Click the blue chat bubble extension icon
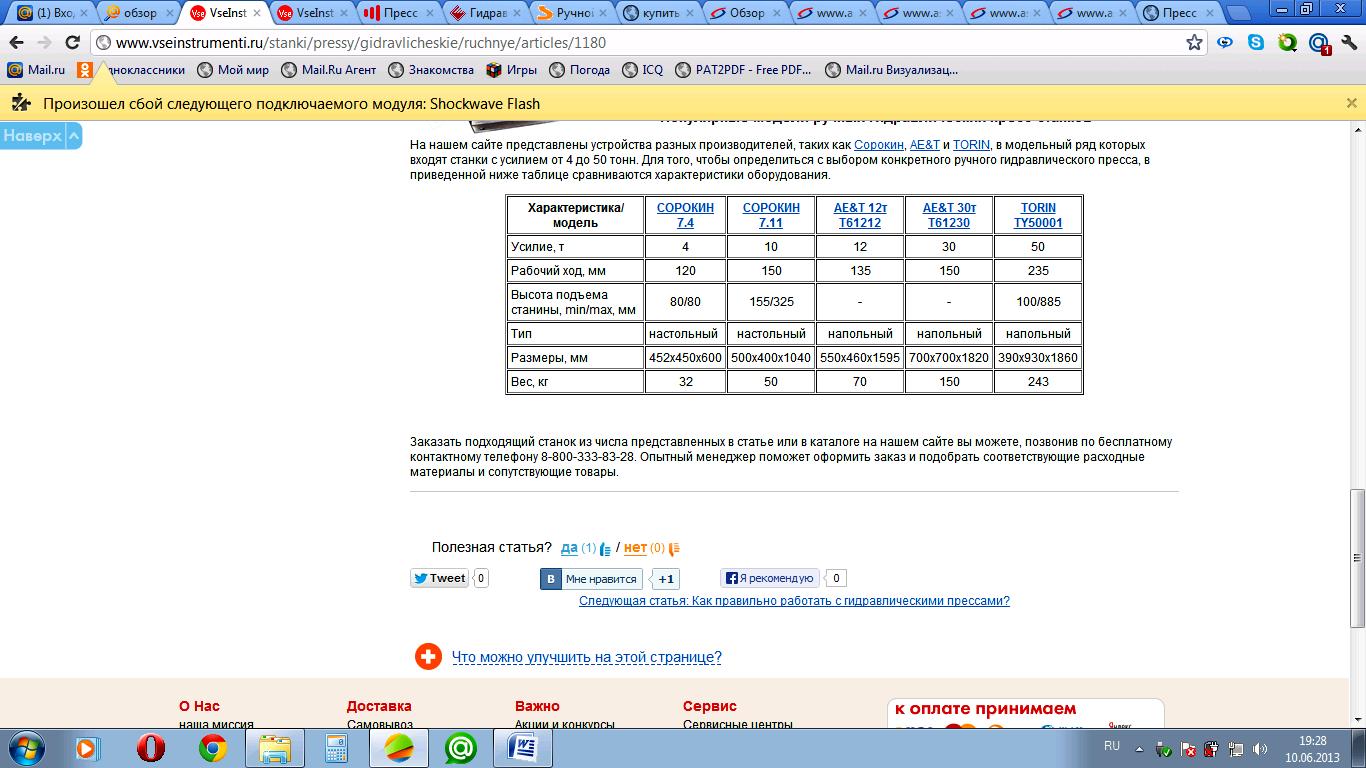1366x768 pixels. point(1225,43)
